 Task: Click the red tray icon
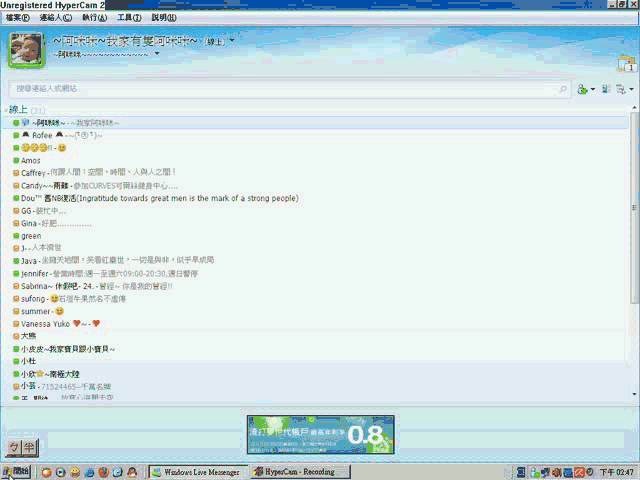(x=579, y=473)
